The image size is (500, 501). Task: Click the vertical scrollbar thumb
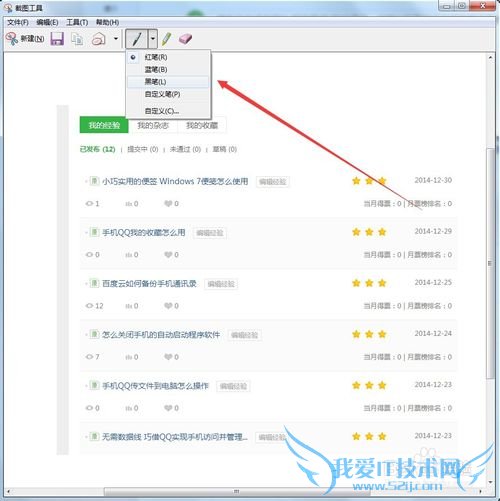[490, 263]
